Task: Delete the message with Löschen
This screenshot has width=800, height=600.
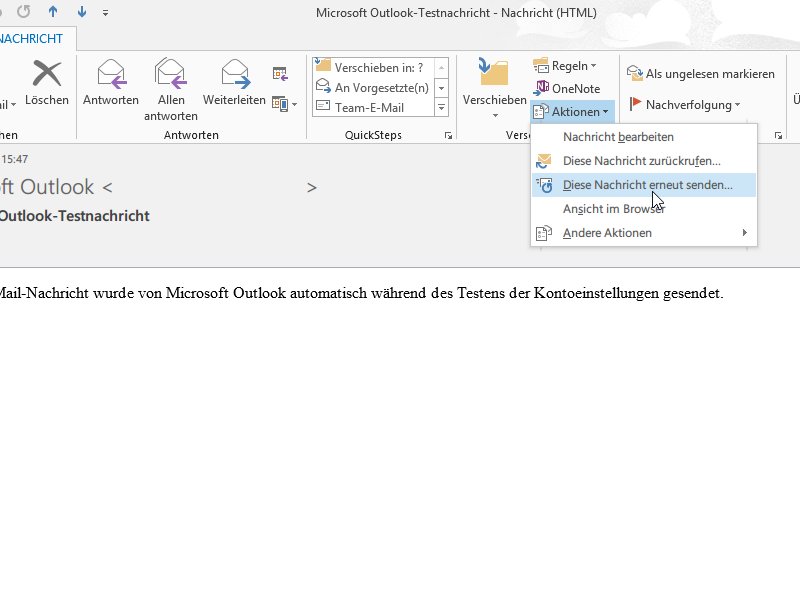Action: pyautogui.click(x=47, y=83)
